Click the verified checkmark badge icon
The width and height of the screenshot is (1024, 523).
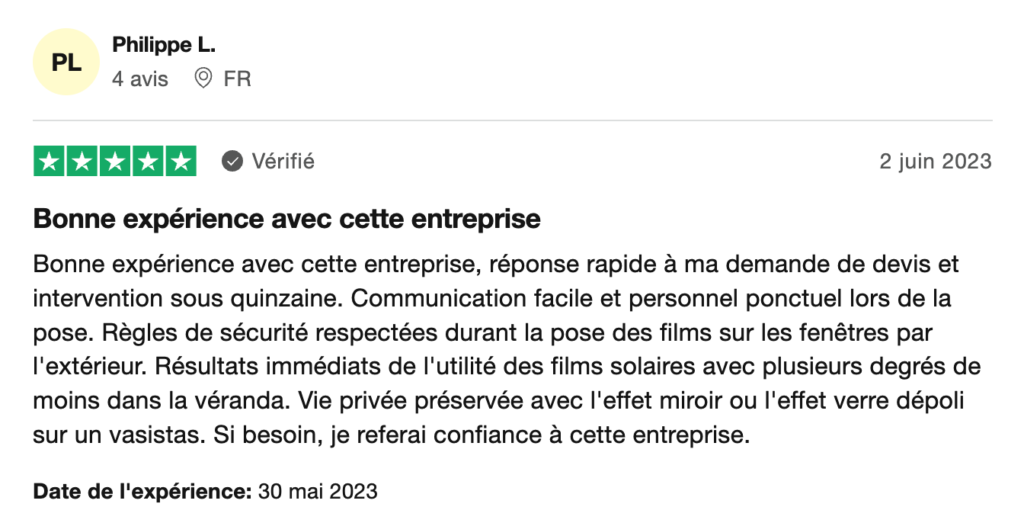232,161
